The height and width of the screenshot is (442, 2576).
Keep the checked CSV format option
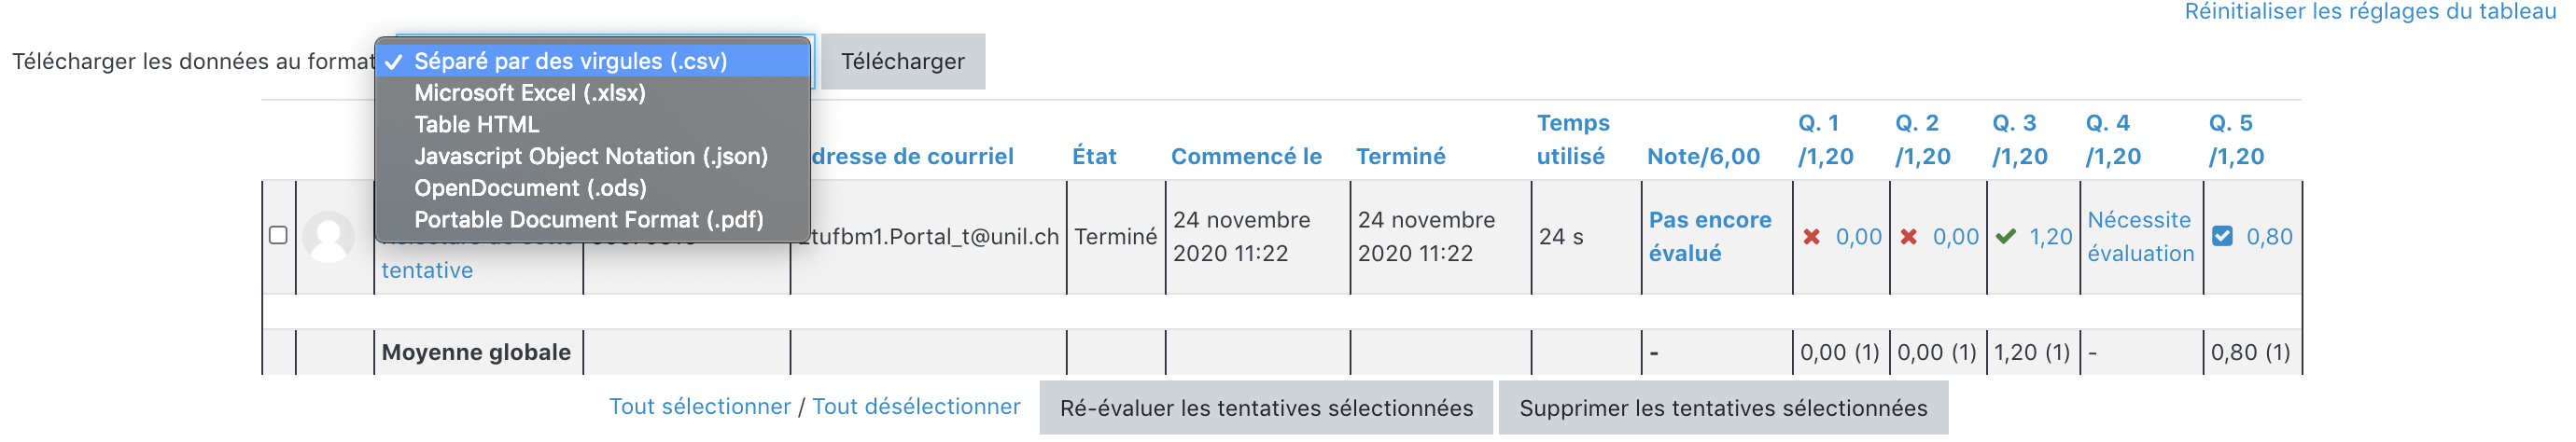[x=570, y=61]
